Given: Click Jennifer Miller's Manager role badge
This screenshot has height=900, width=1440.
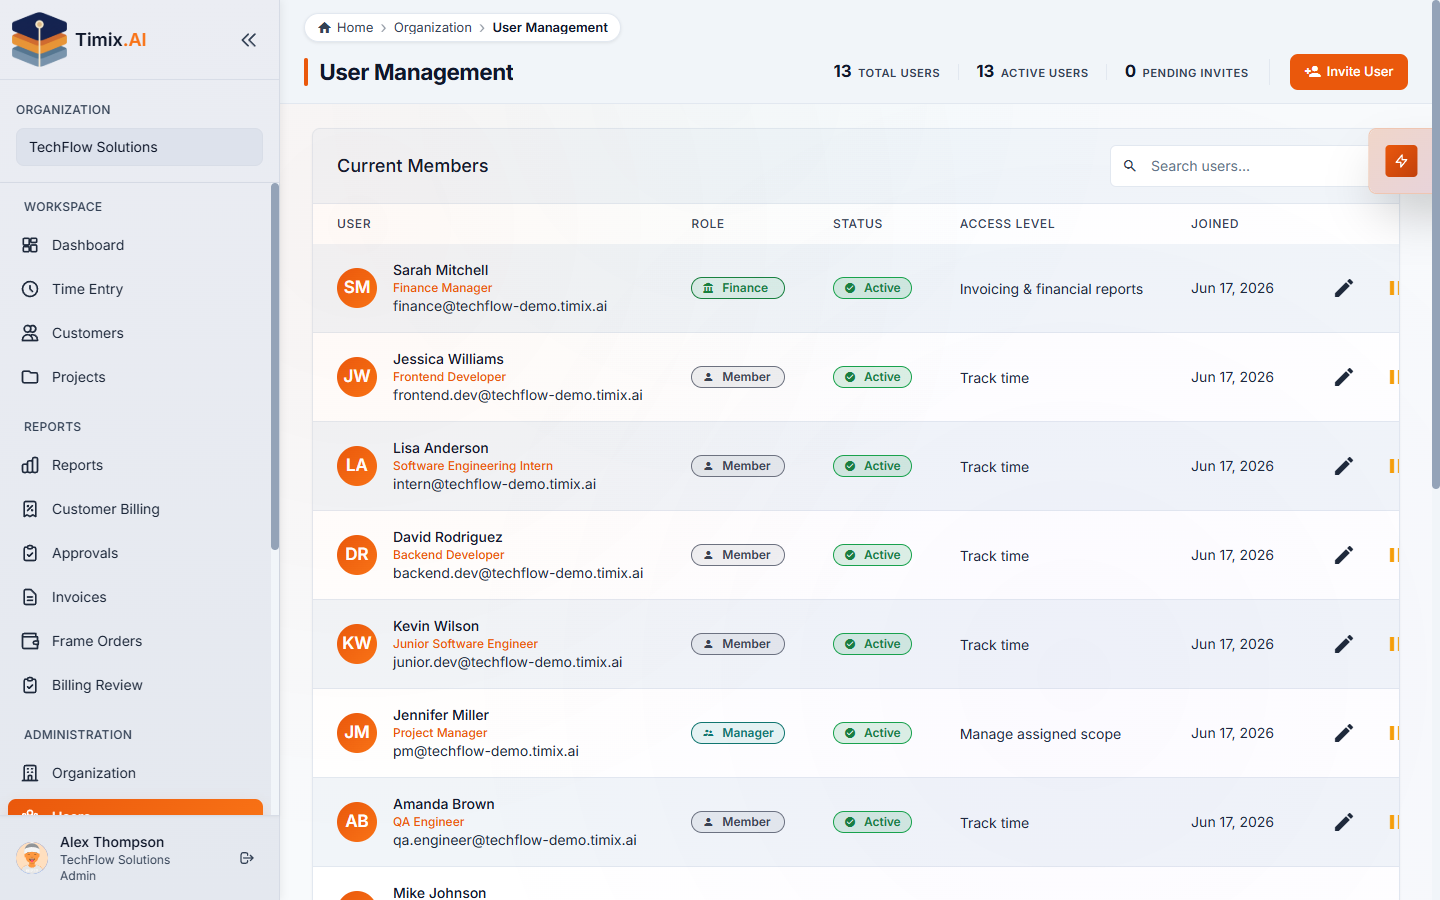Looking at the screenshot, I should 738,733.
